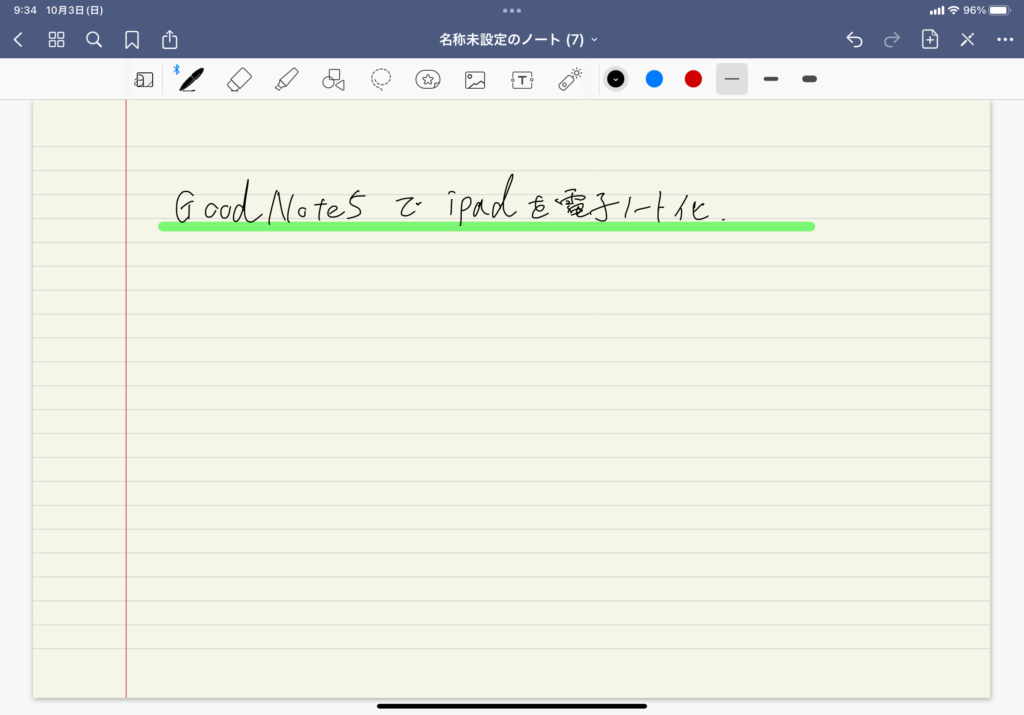Viewport: 1024px width, 715px height.
Task: Choose the red pen color
Action: point(693,79)
